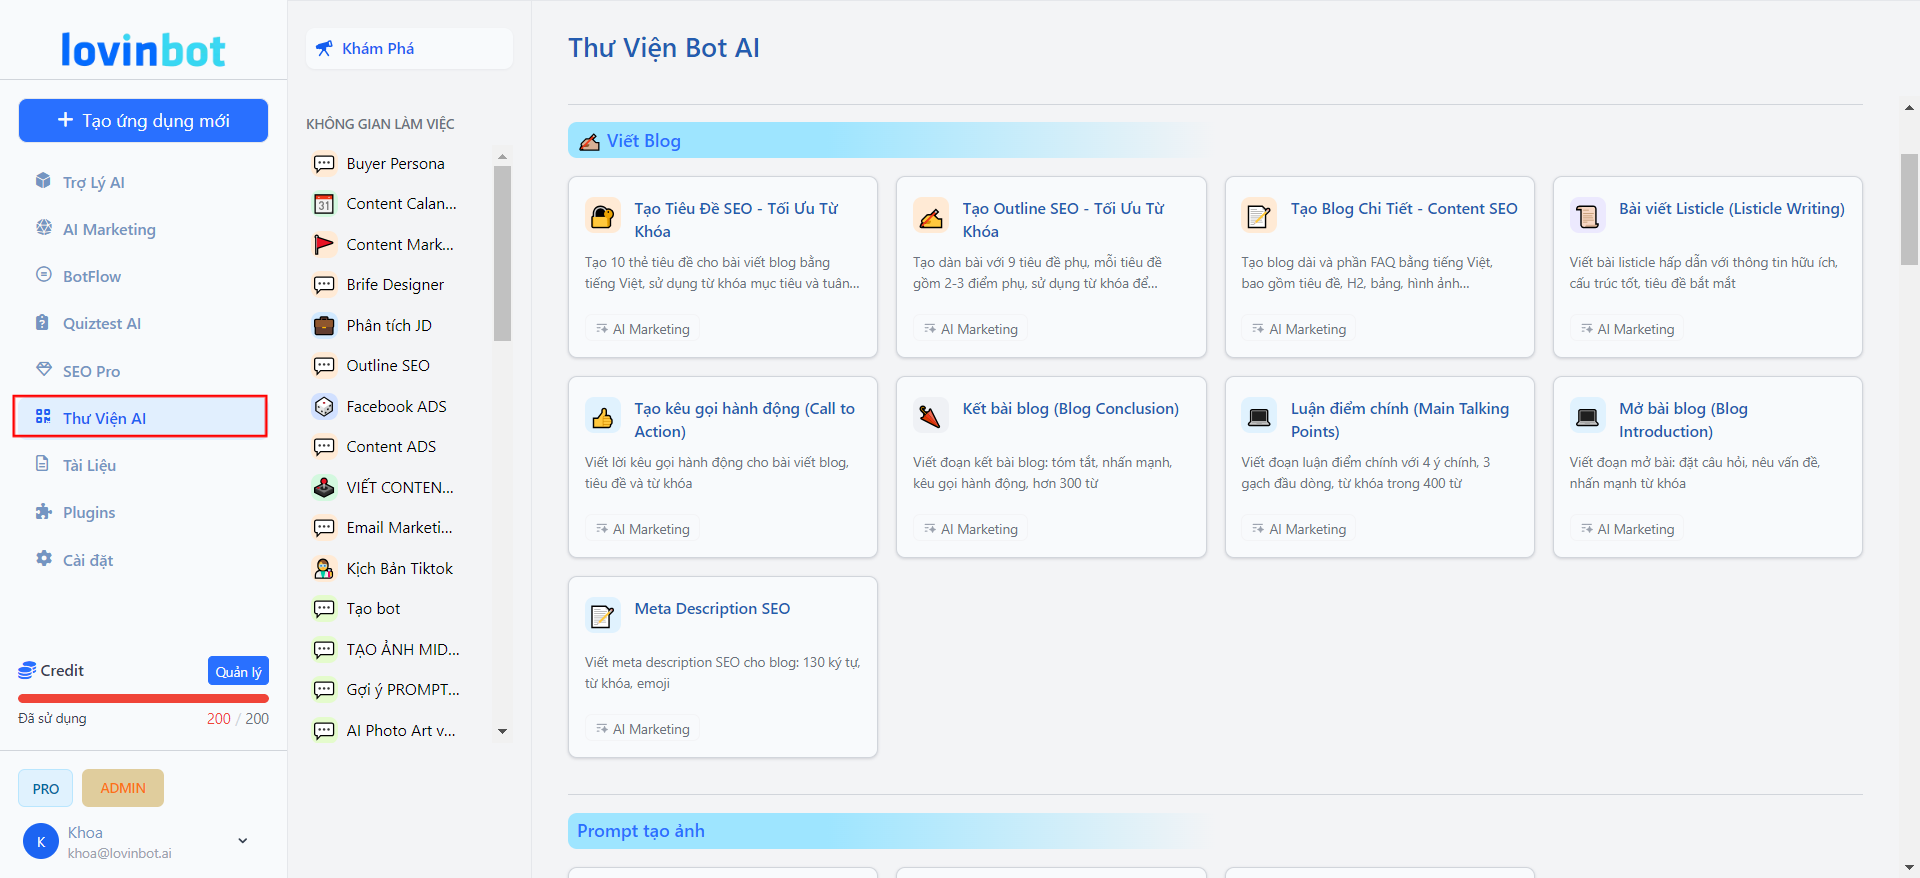Image resolution: width=1920 pixels, height=878 pixels.
Task: Expand the Khoa account dropdown chevron
Action: pyautogui.click(x=242, y=841)
